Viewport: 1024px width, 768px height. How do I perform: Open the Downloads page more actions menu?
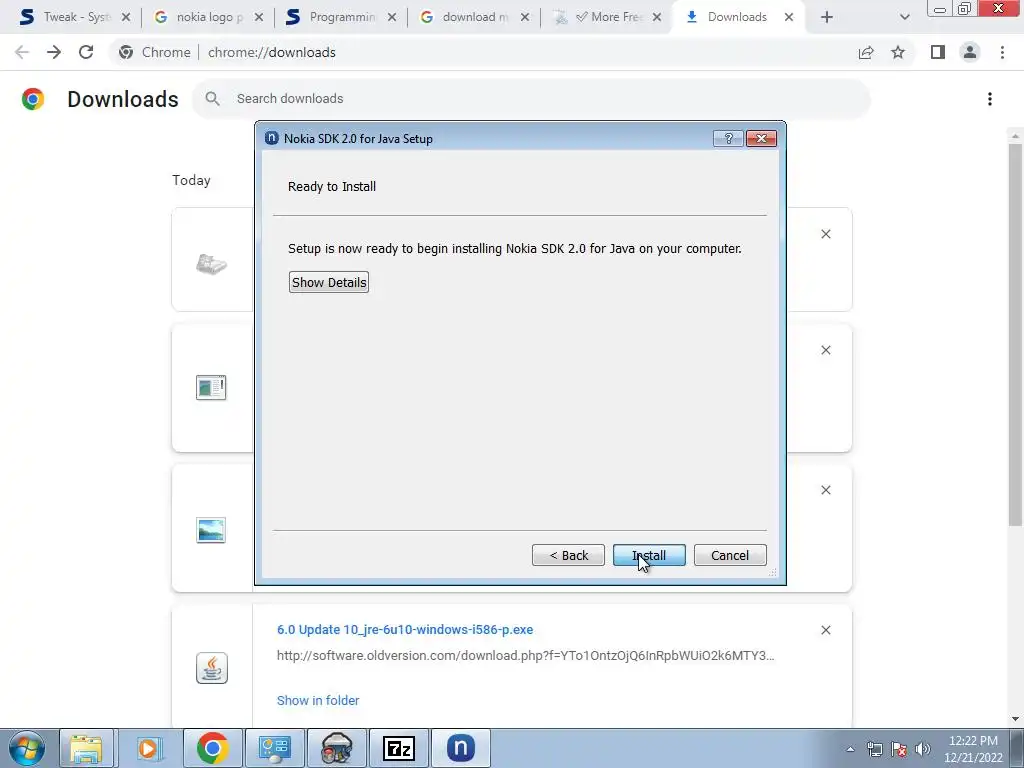click(x=989, y=99)
